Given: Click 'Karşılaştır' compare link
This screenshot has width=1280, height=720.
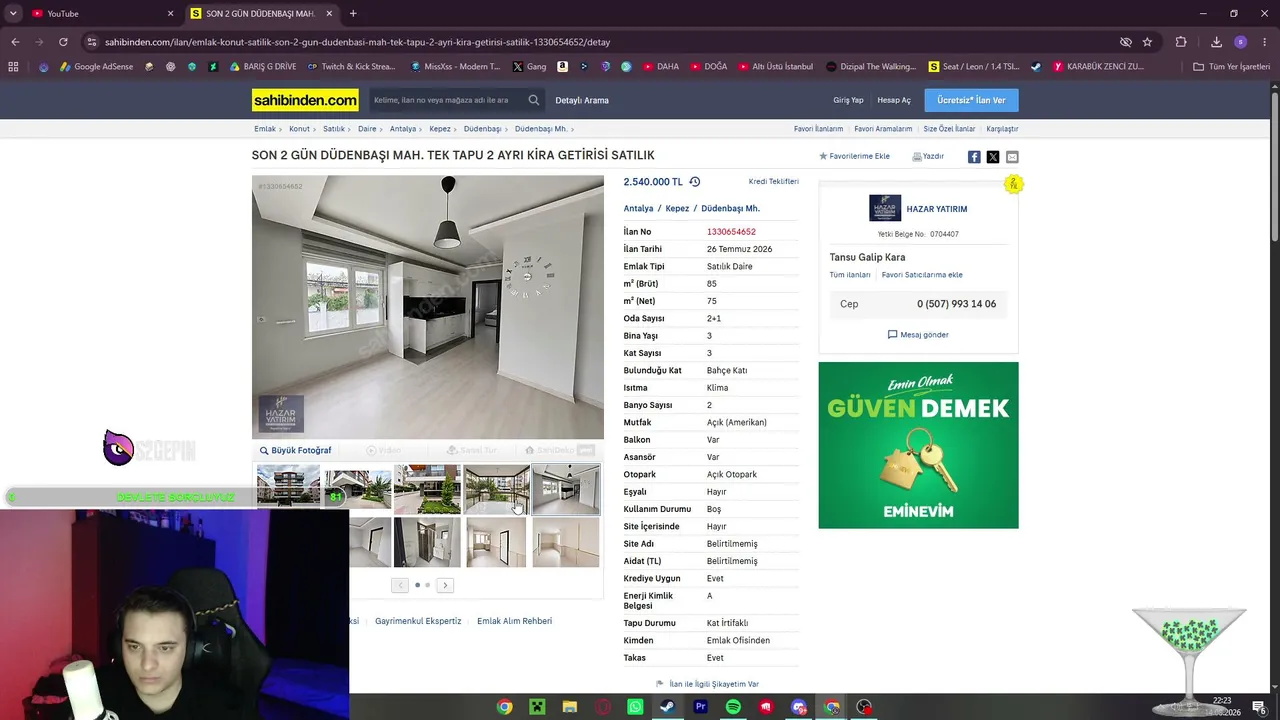Looking at the screenshot, I should (x=1002, y=129).
